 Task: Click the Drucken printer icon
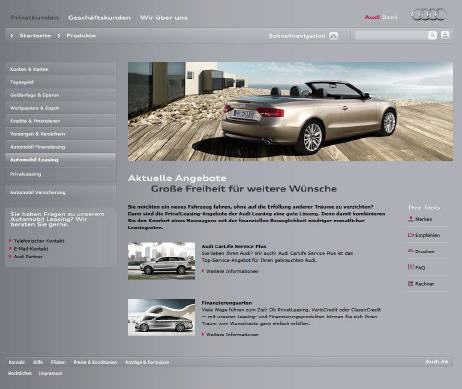(411, 251)
